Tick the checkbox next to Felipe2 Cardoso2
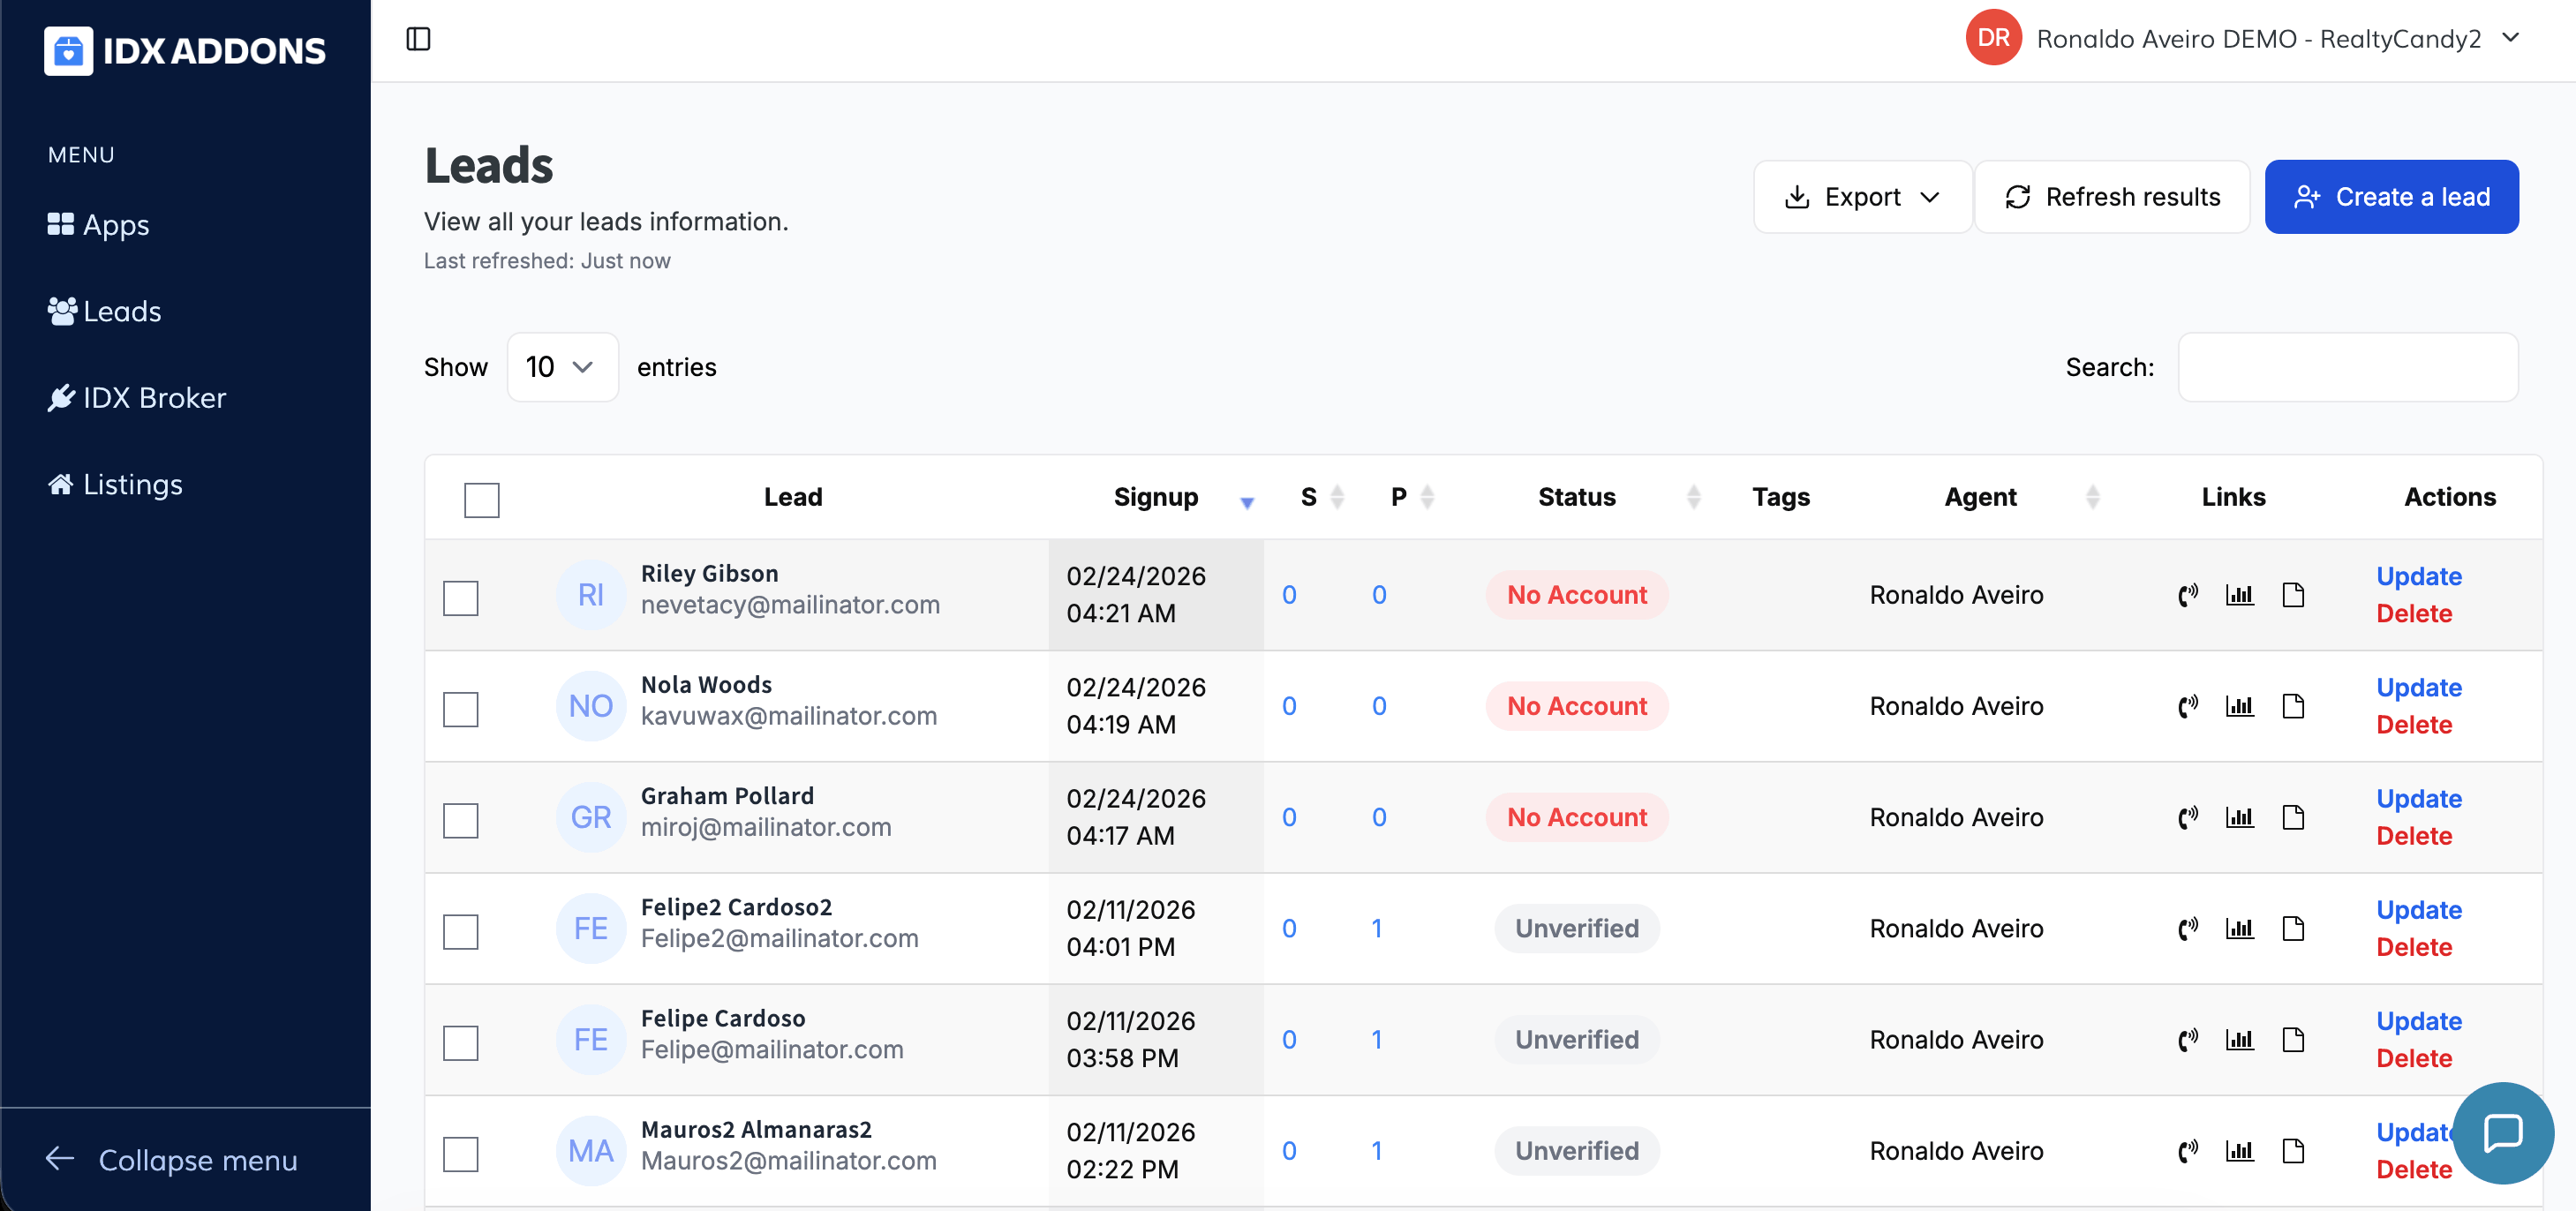This screenshot has width=2576, height=1211. point(461,931)
